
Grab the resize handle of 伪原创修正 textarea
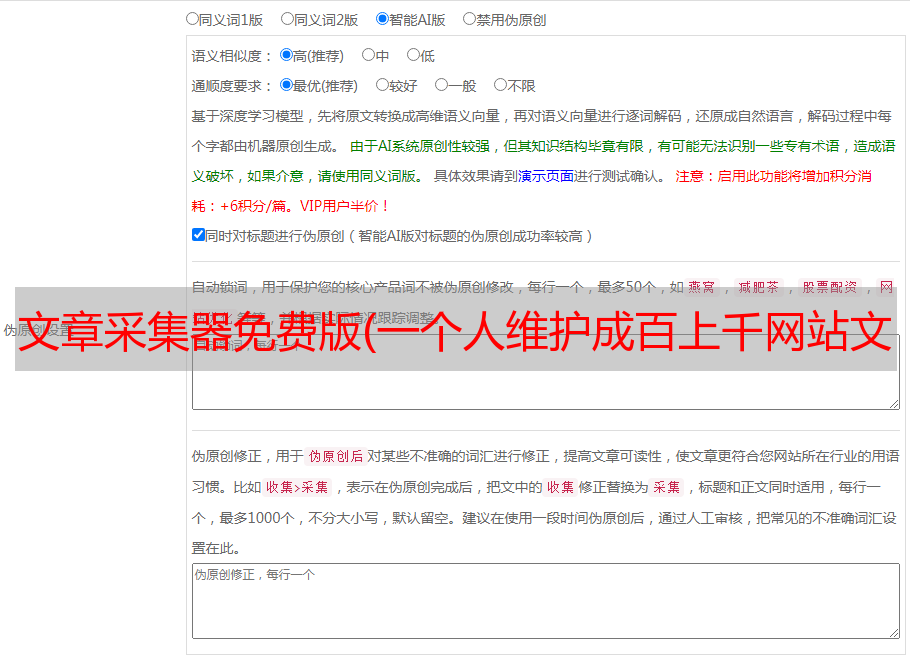[894, 633]
